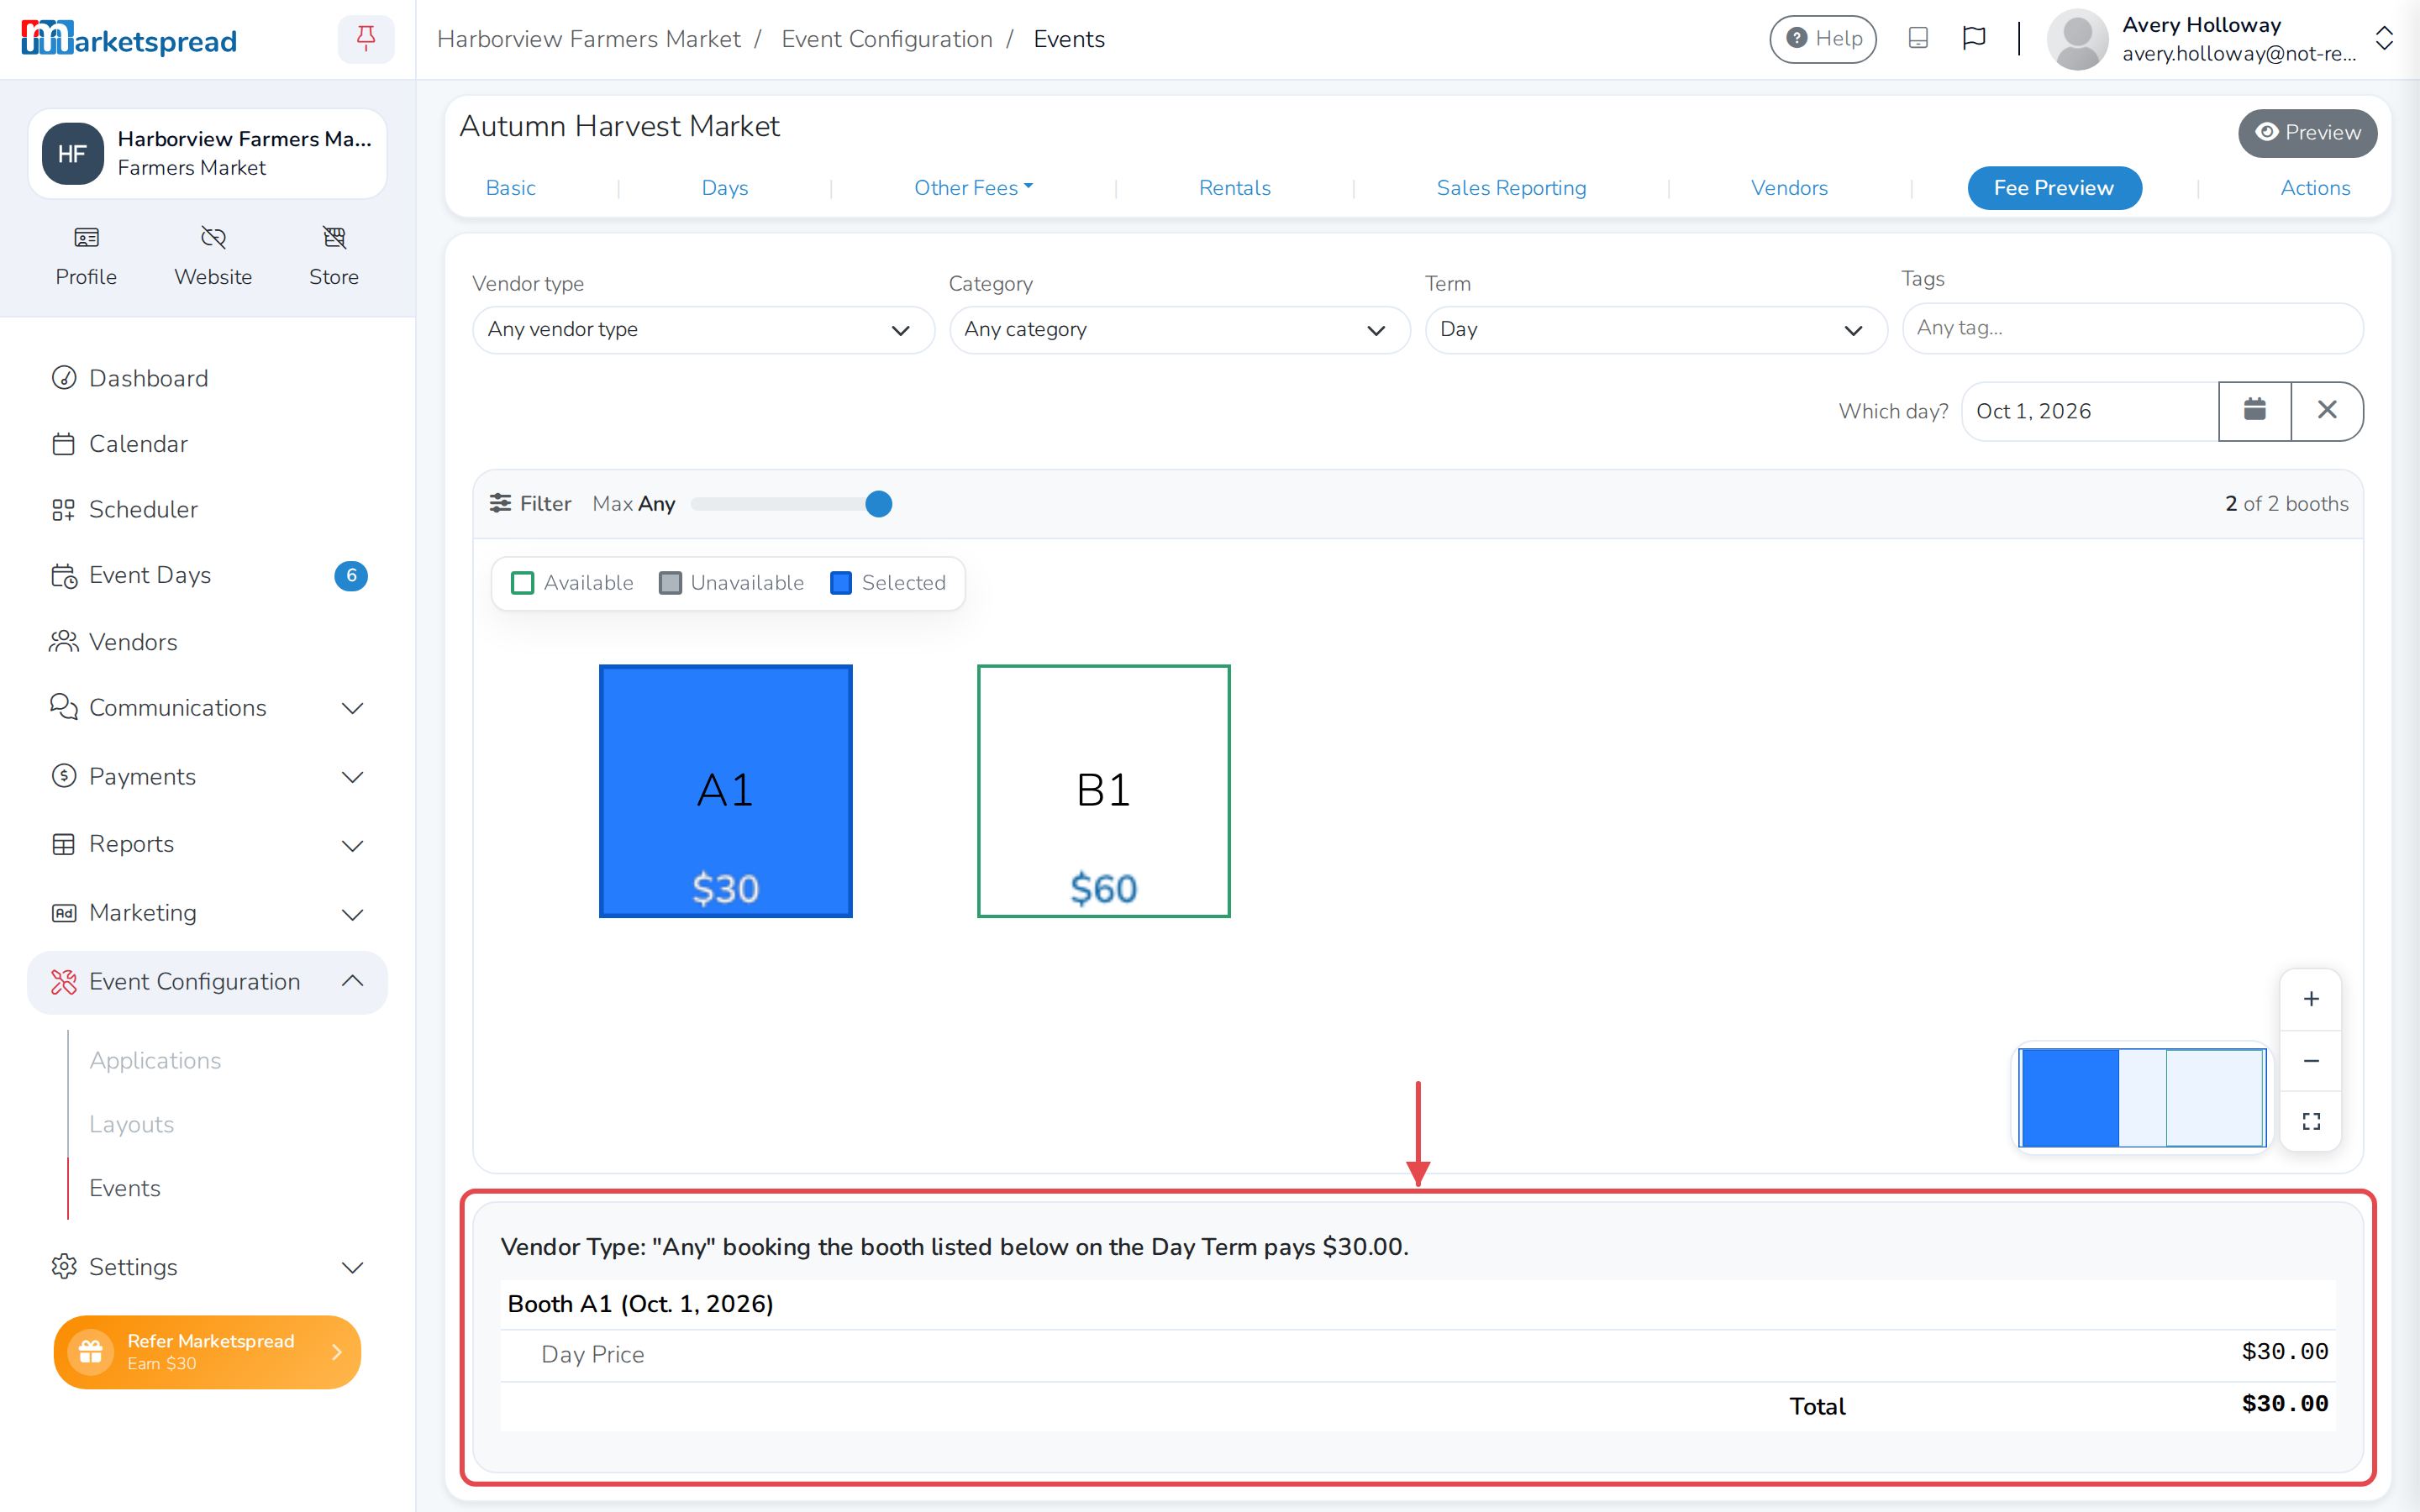The image size is (2420, 1512).
Task: Clear the Oct 1, 2026 date
Action: point(2327,411)
